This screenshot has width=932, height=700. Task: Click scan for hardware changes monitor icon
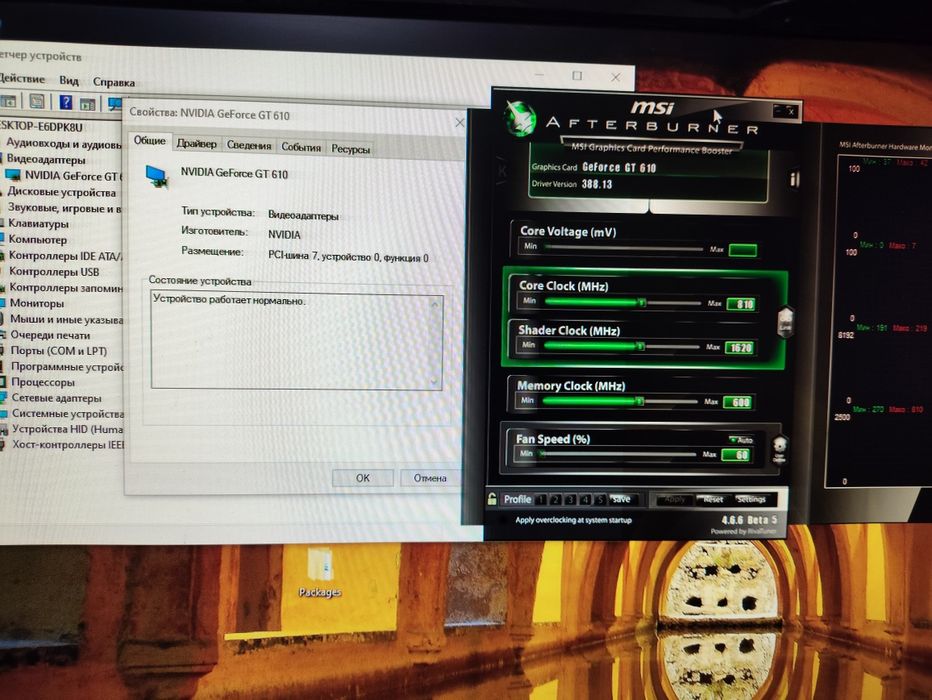[115, 104]
